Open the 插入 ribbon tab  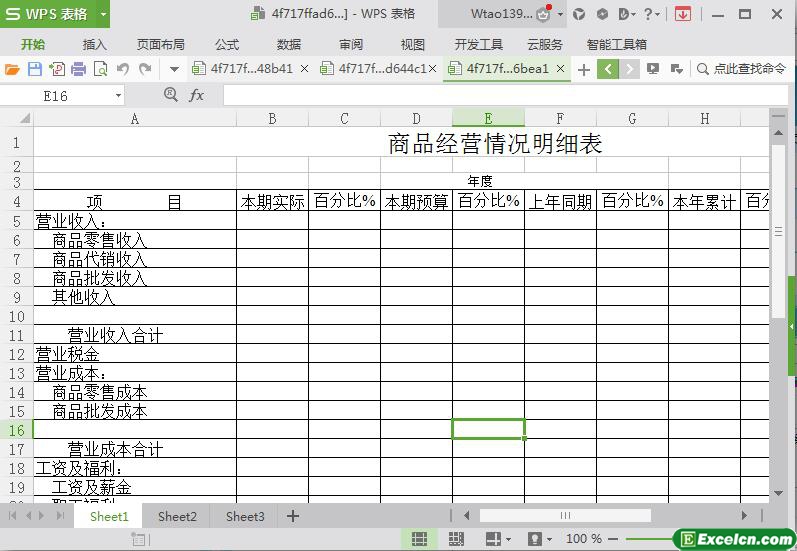coord(95,45)
